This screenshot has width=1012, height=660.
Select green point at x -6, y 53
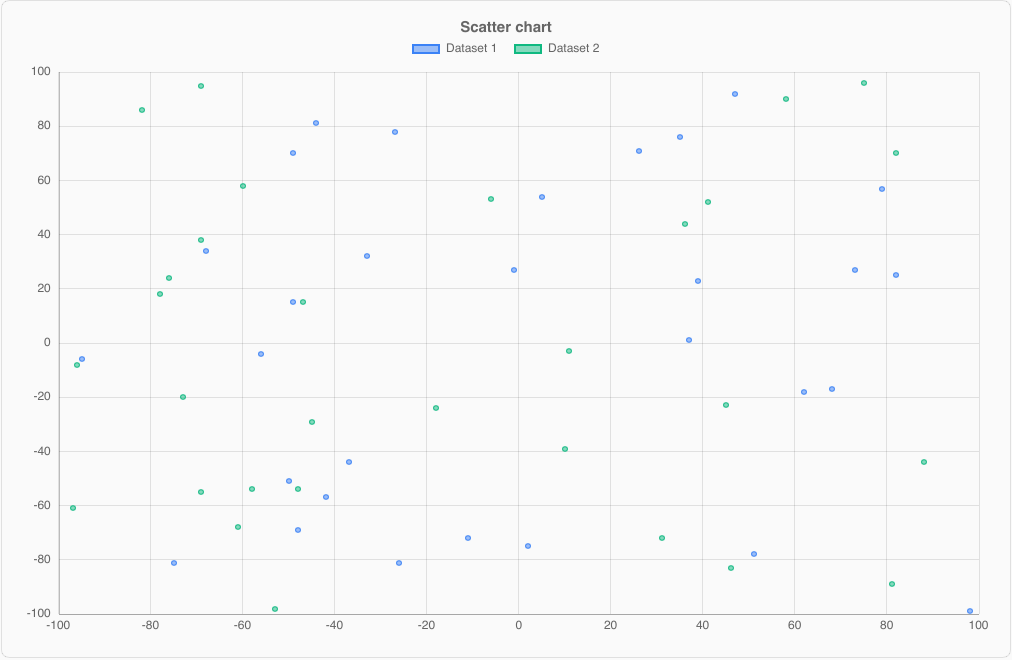tap(491, 199)
